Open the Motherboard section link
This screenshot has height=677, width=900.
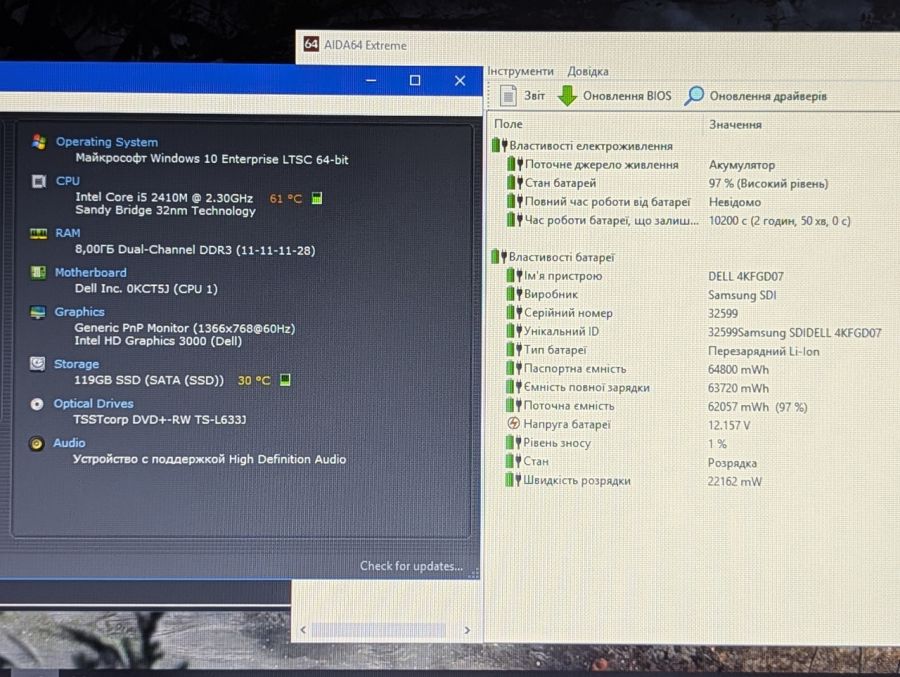tap(91, 272)
